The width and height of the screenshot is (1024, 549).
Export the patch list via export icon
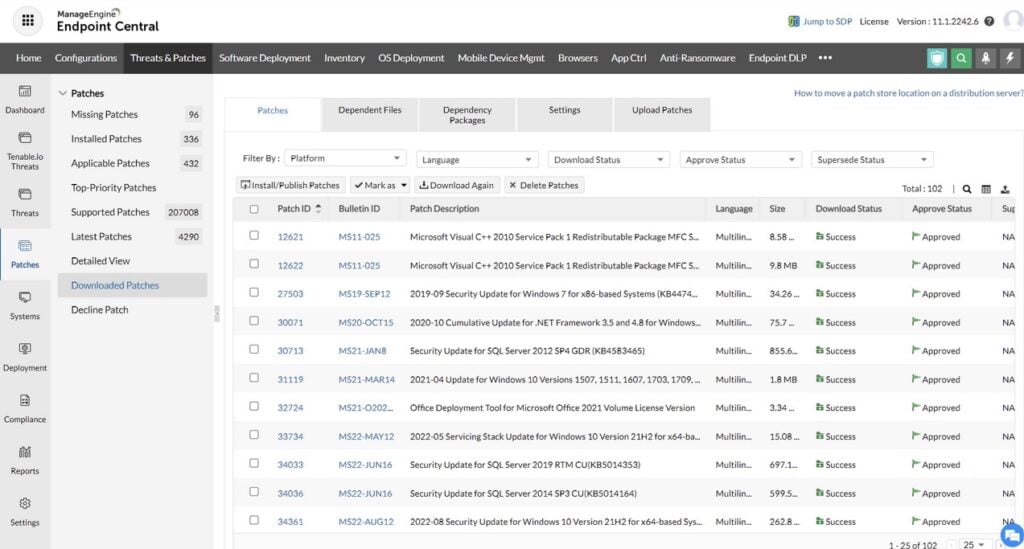tap(1005, 189)
